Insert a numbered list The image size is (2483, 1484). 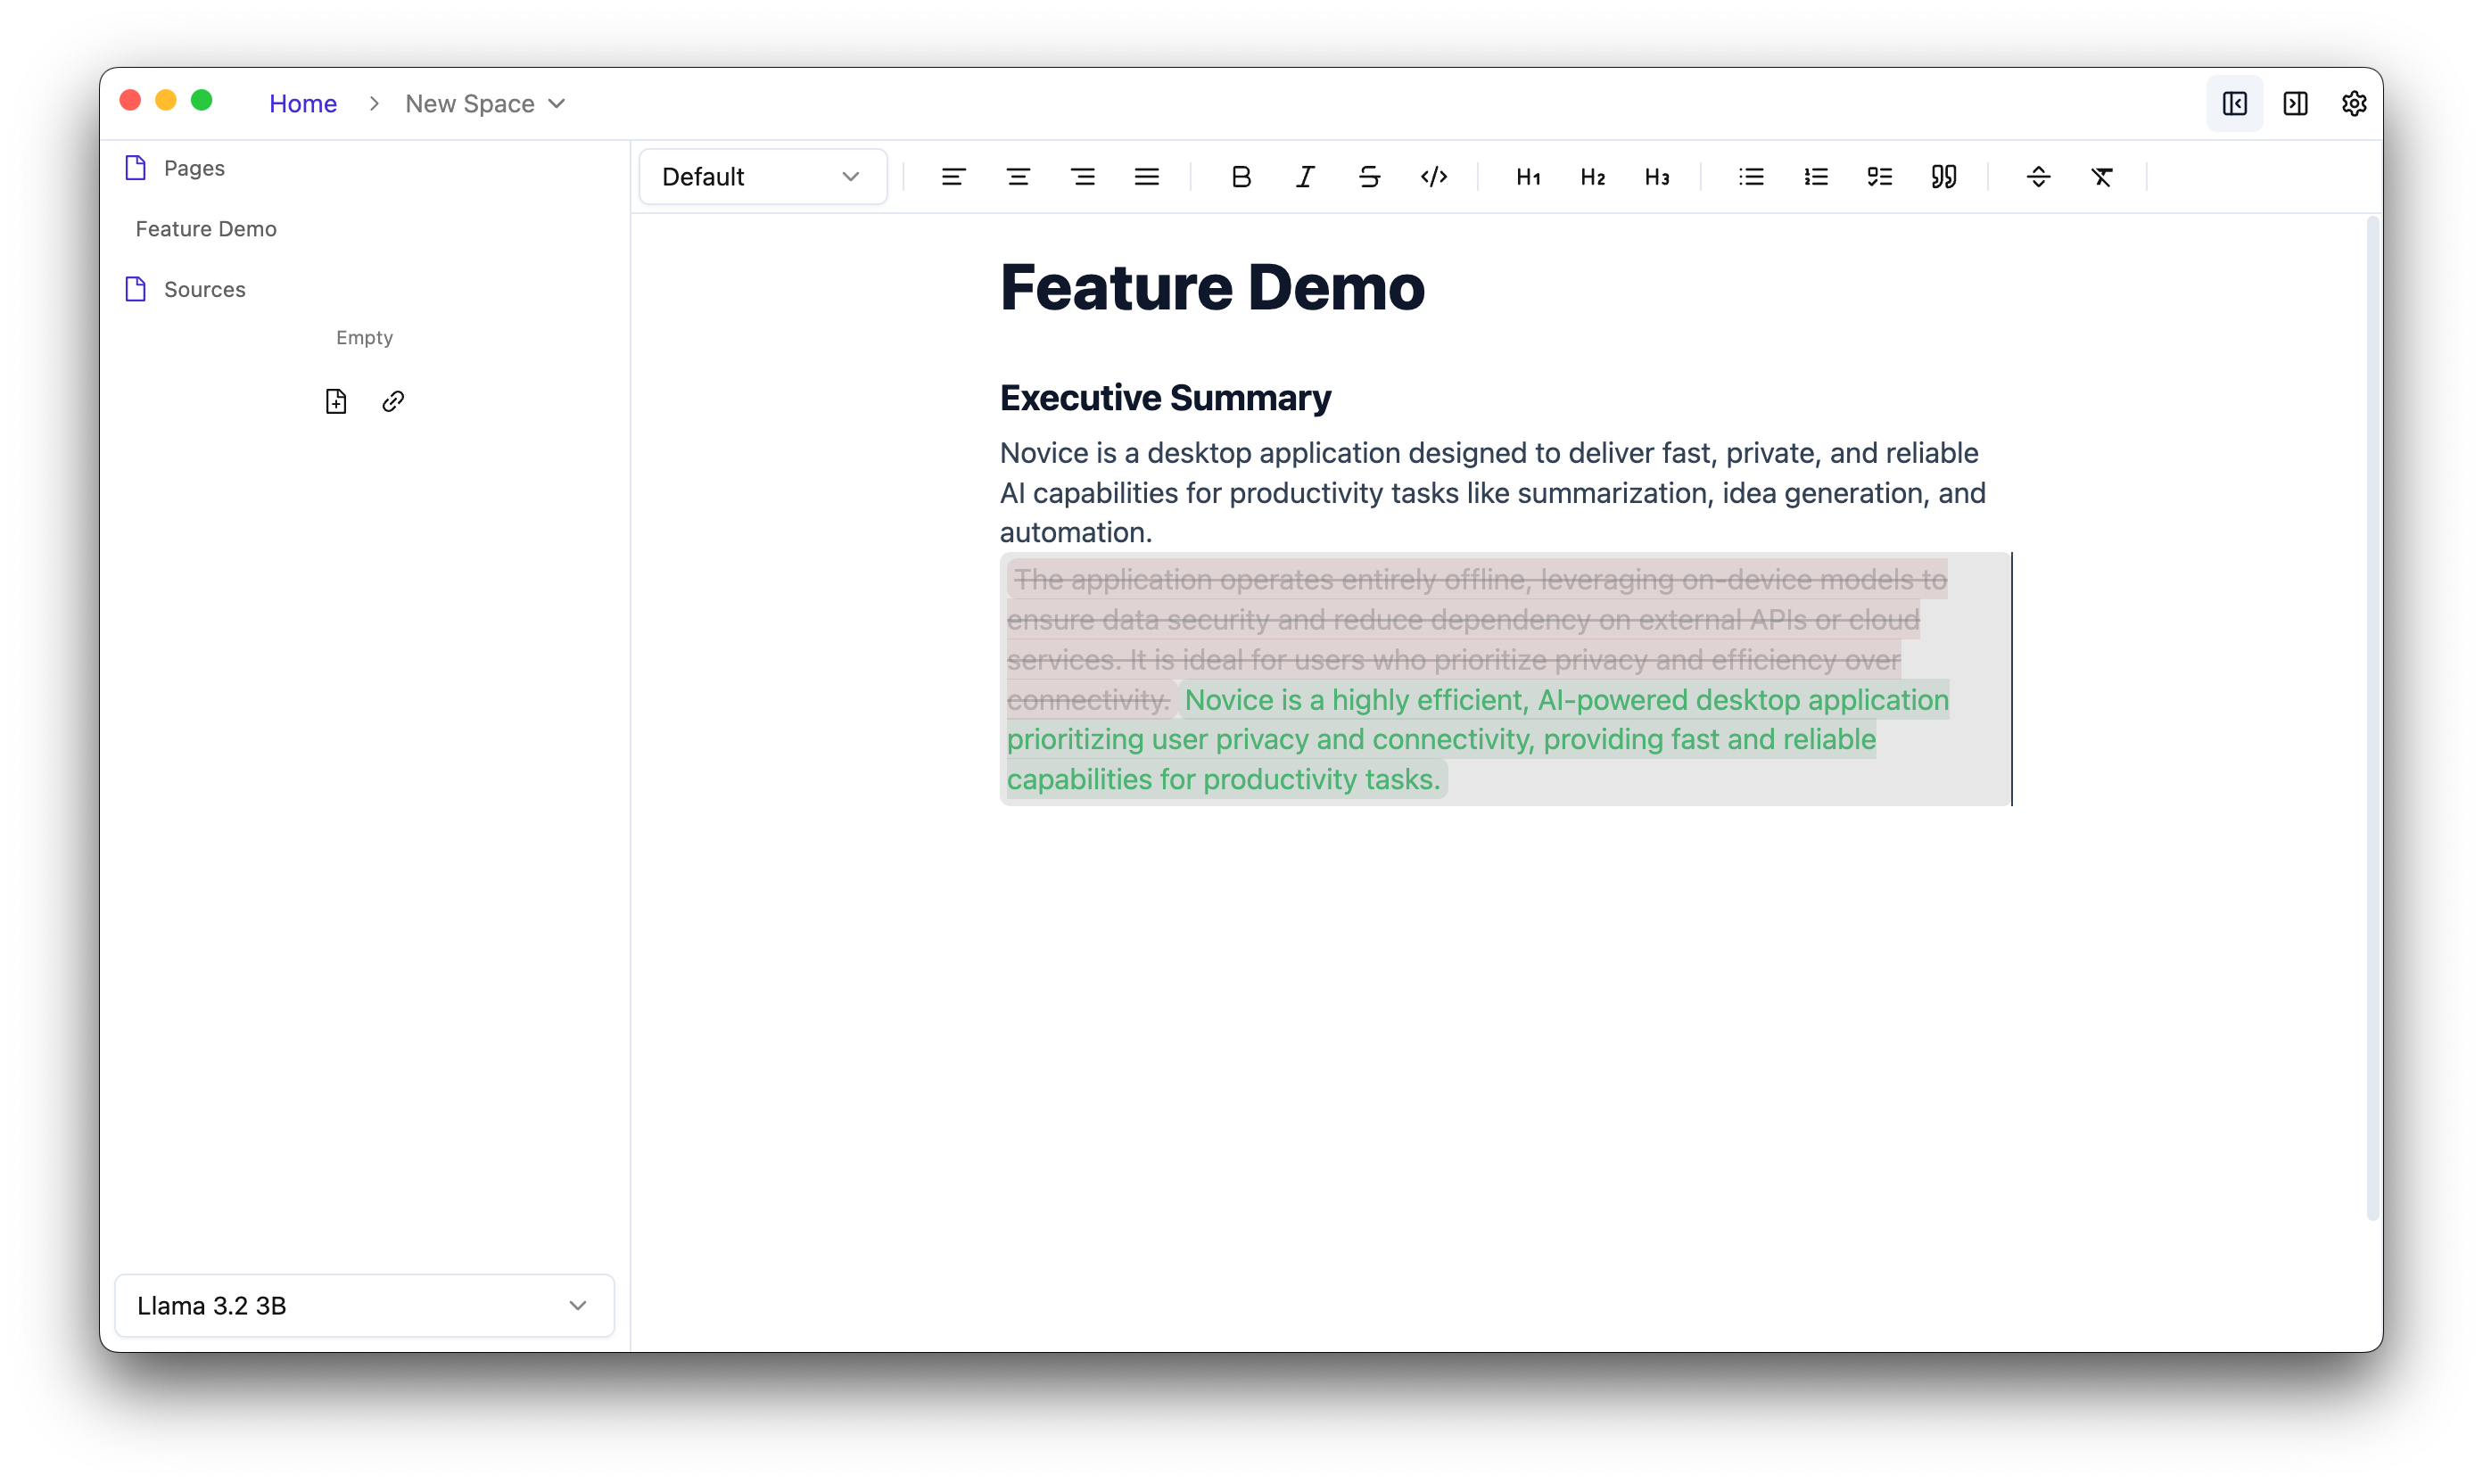coord(1815,177)
